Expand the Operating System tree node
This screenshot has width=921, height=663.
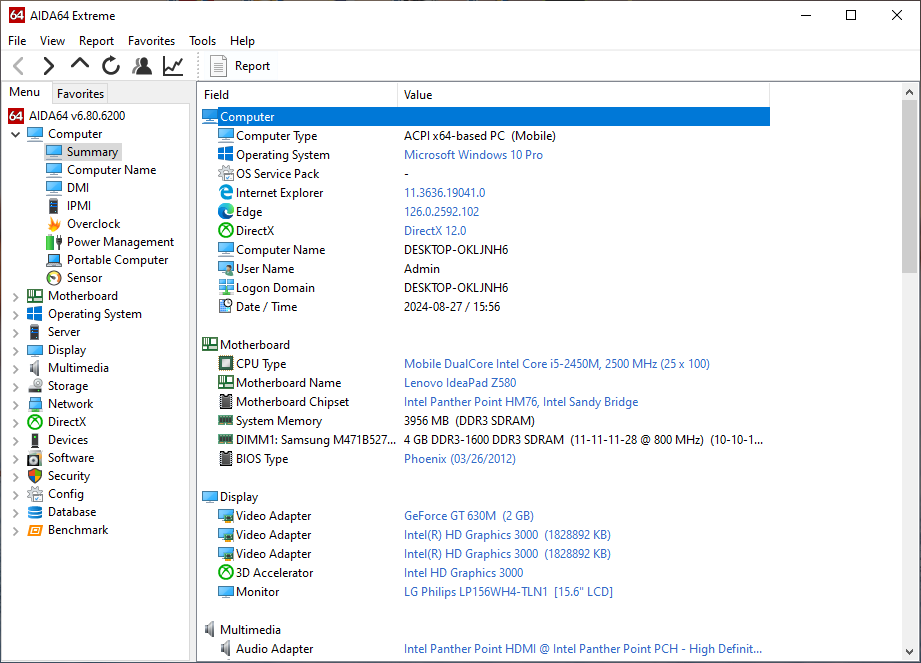point(16,315)
